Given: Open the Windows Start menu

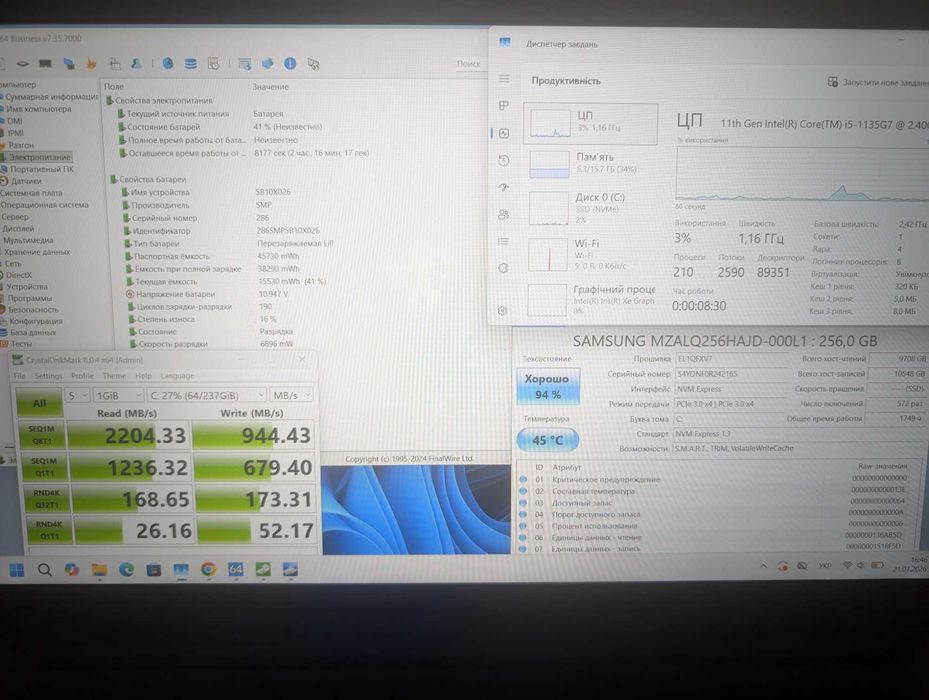Looking at the screenshot, I should [17, 570].
